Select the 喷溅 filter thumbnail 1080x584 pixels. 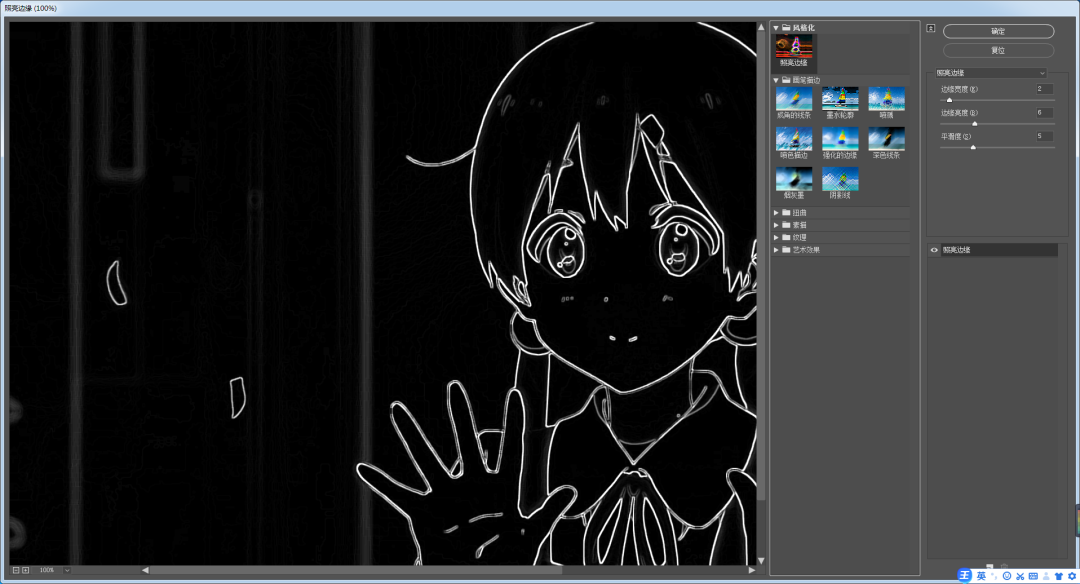point(886,99)
